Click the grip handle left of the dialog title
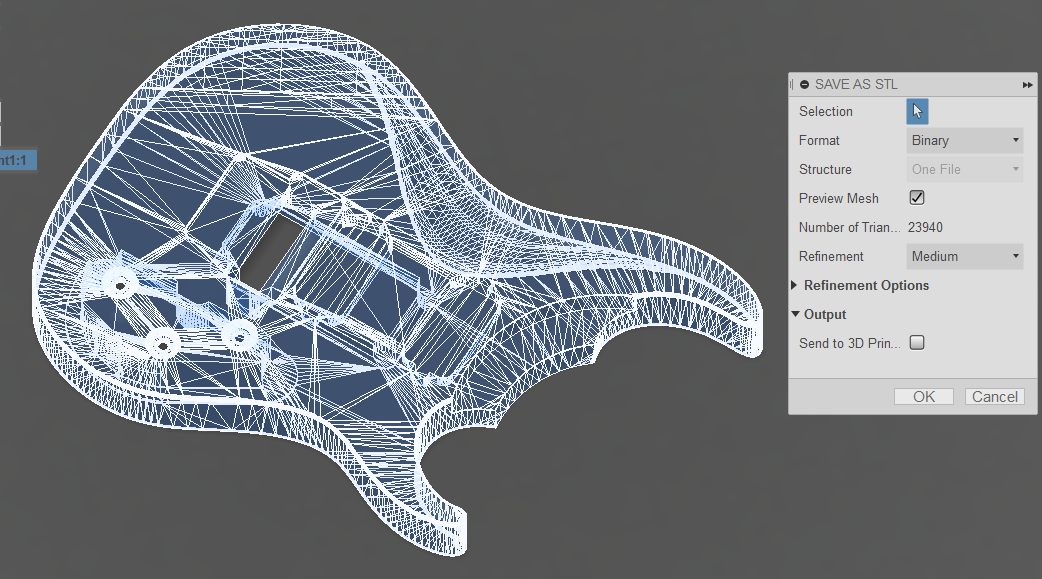 point(791,84)
